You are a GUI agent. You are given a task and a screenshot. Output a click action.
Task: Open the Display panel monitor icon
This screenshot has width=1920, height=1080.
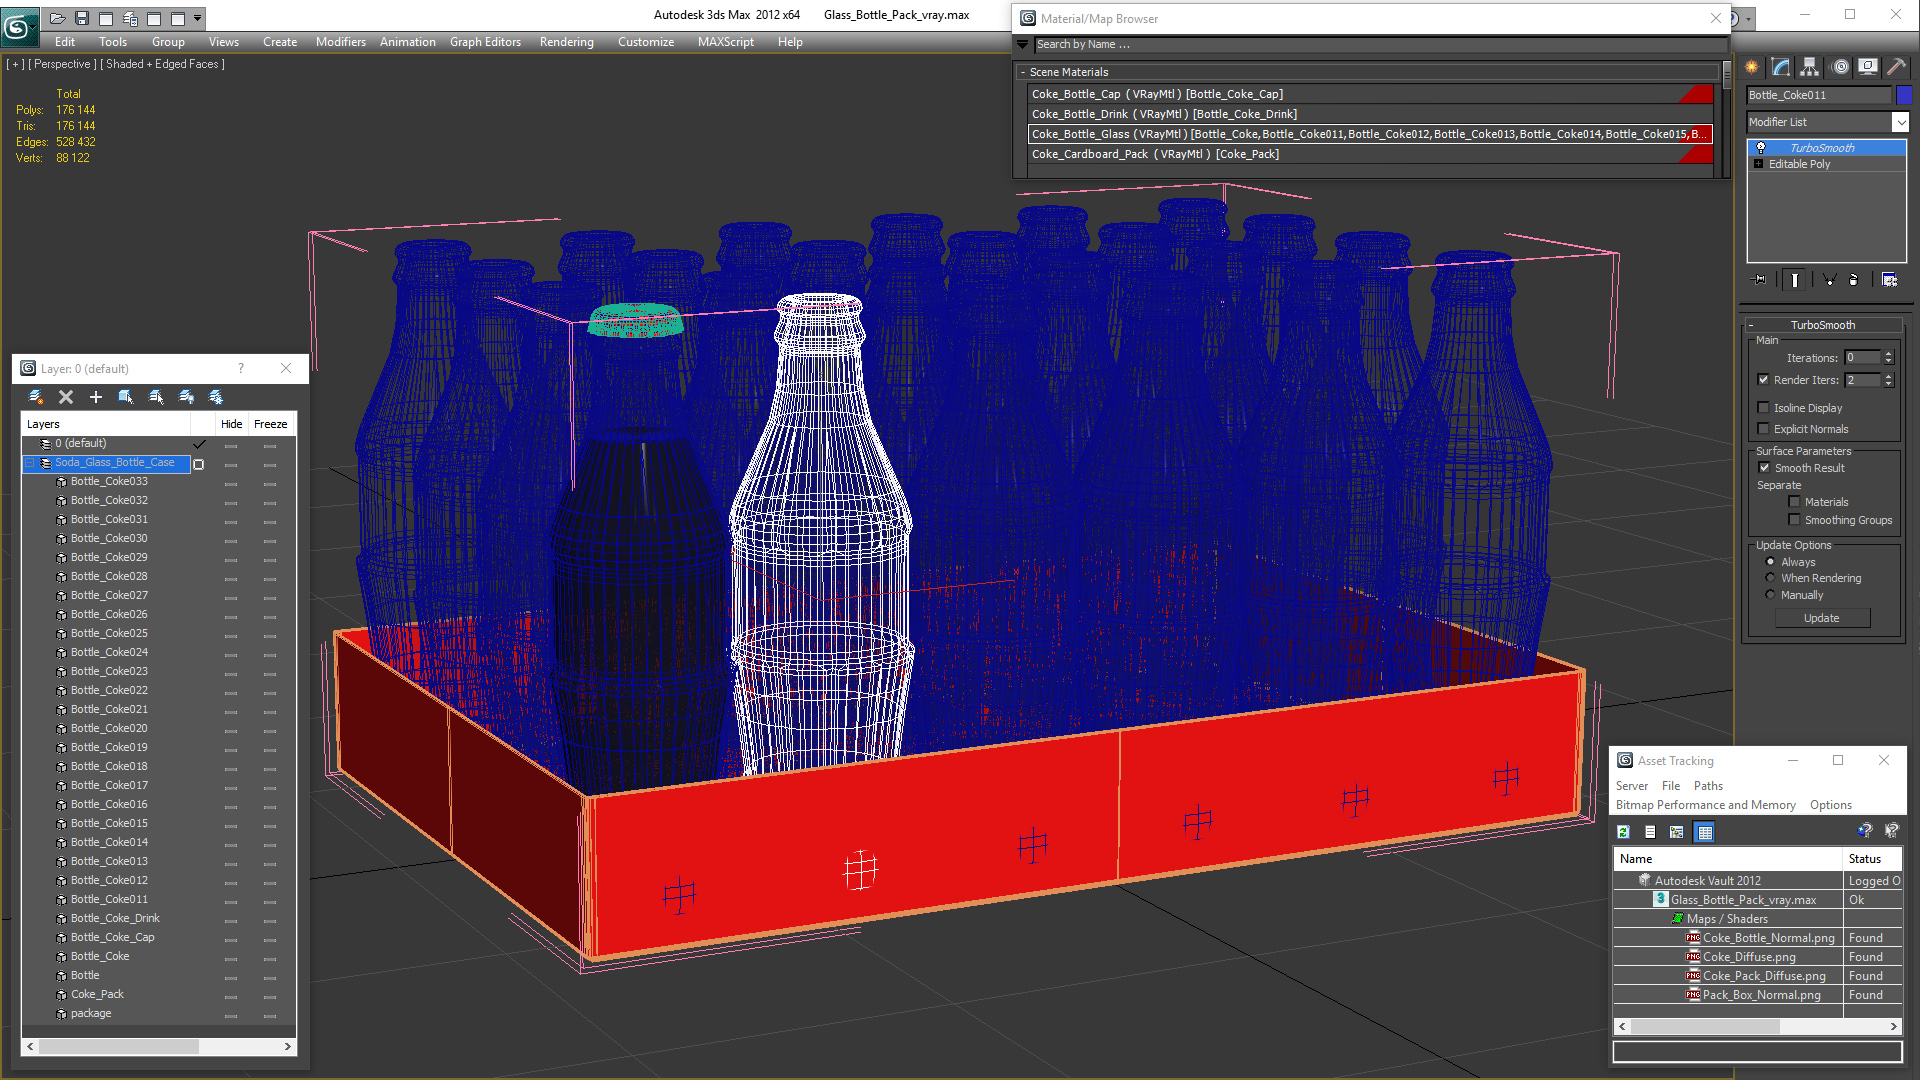tap(1868, 67)
